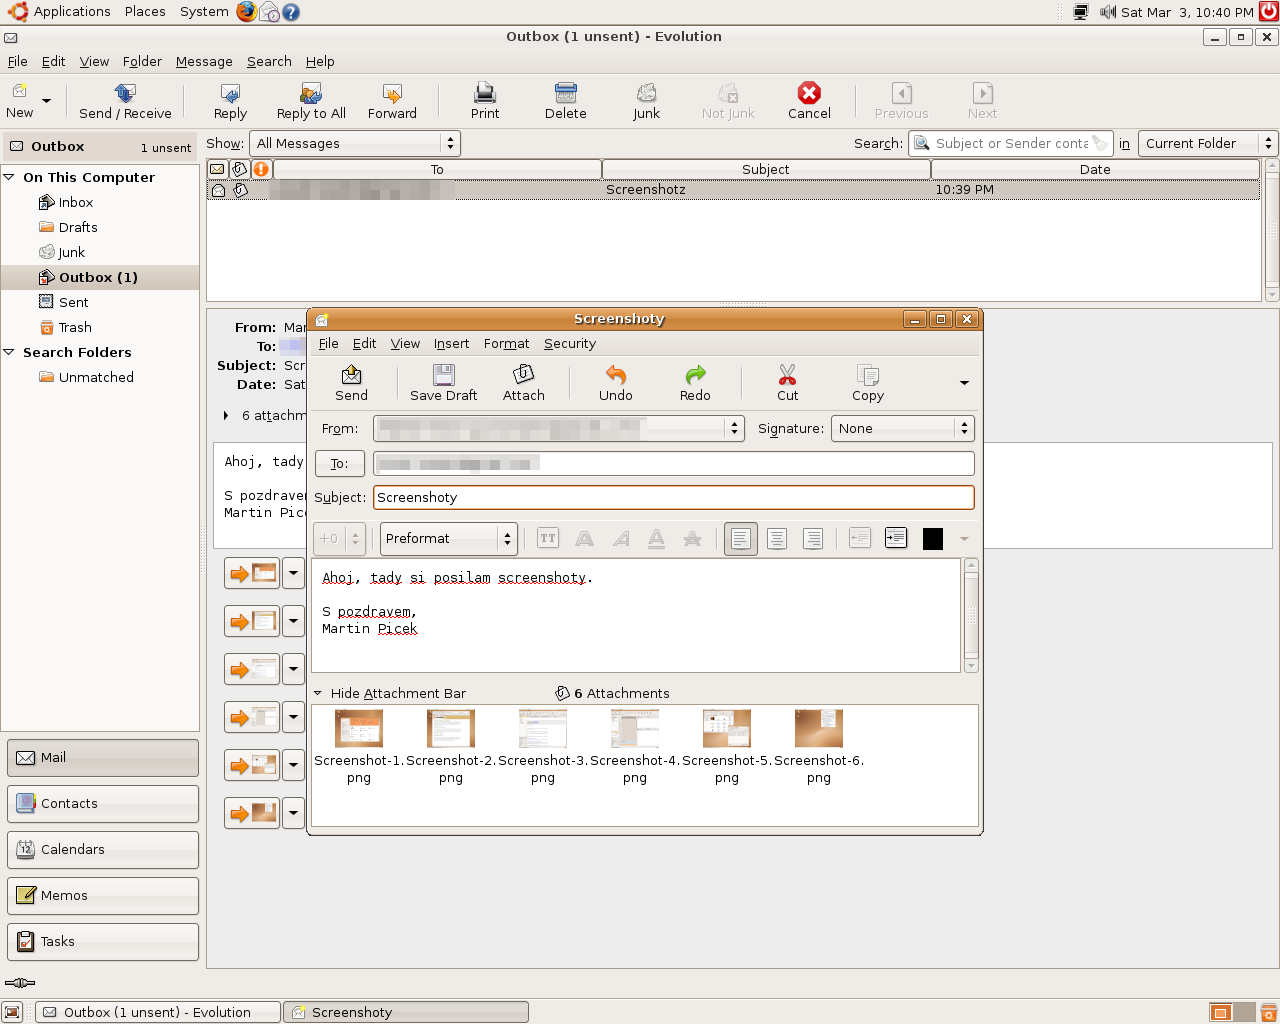Click Save Draft in composer

click(443, 383)
